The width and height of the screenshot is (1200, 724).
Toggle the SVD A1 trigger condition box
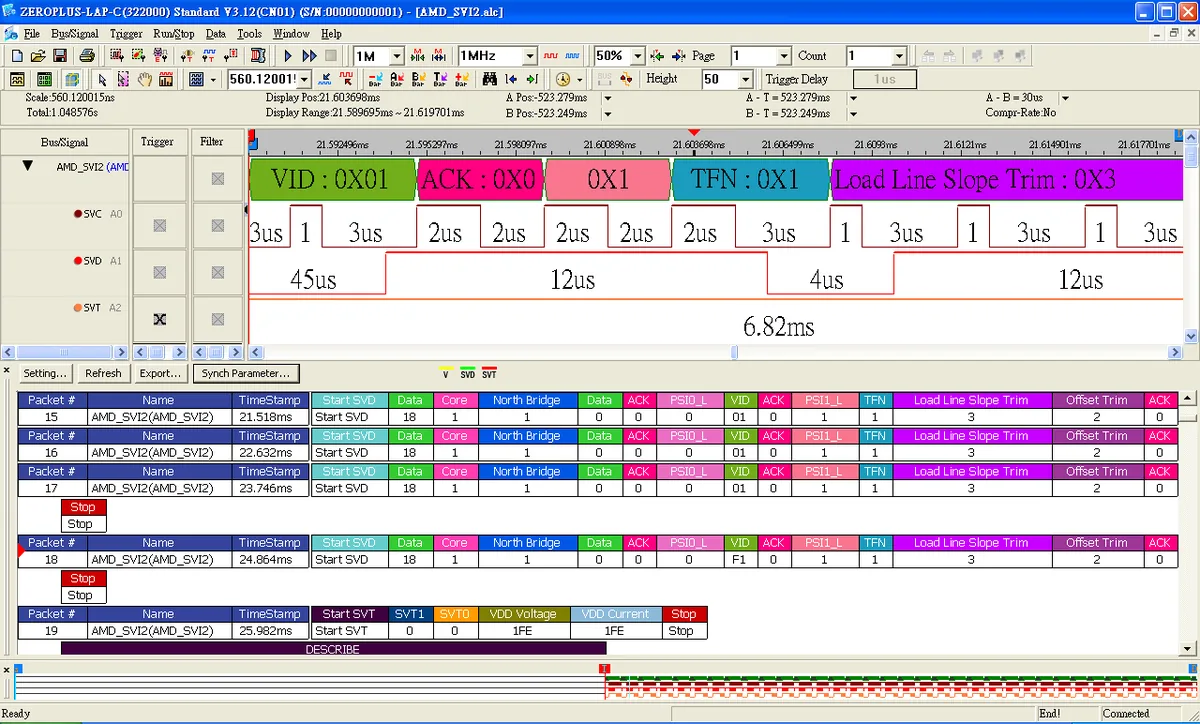coord(159,272)
